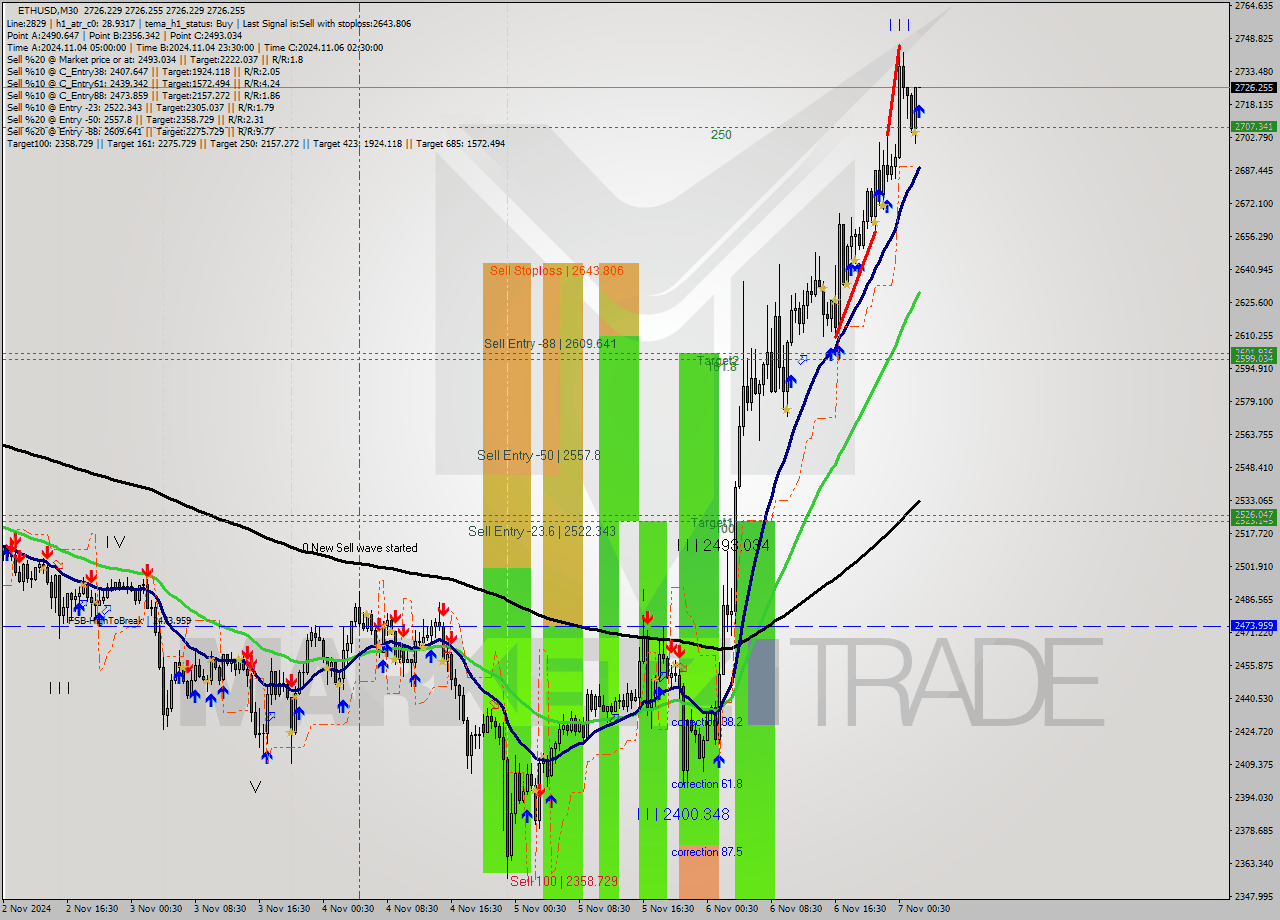
Task: Click the 2347.995 price axis label
Action: [x=1253, y=896]
